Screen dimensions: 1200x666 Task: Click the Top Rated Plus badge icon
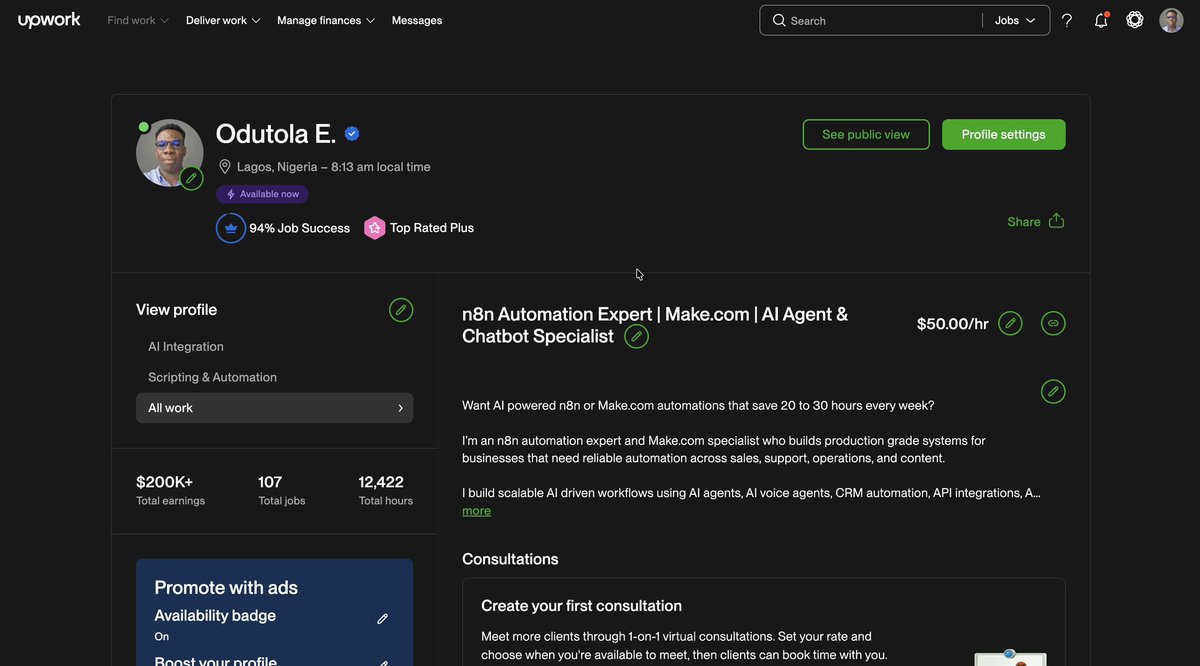(375, 228)
